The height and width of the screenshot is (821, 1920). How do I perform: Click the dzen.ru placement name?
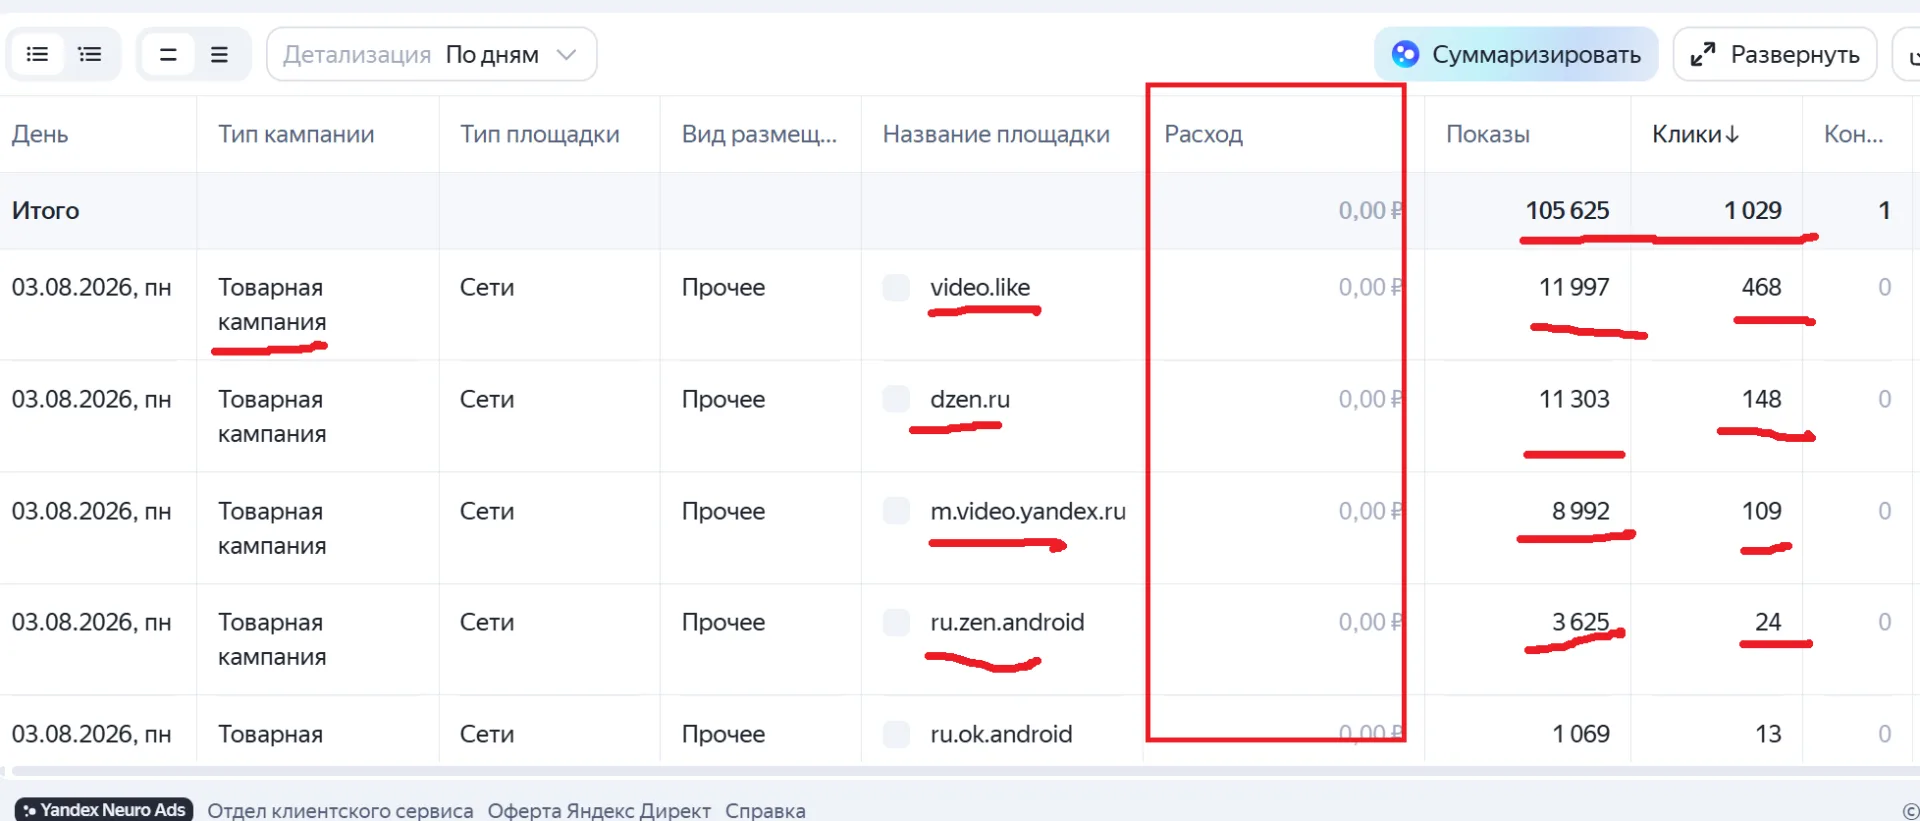pos(970,399)
